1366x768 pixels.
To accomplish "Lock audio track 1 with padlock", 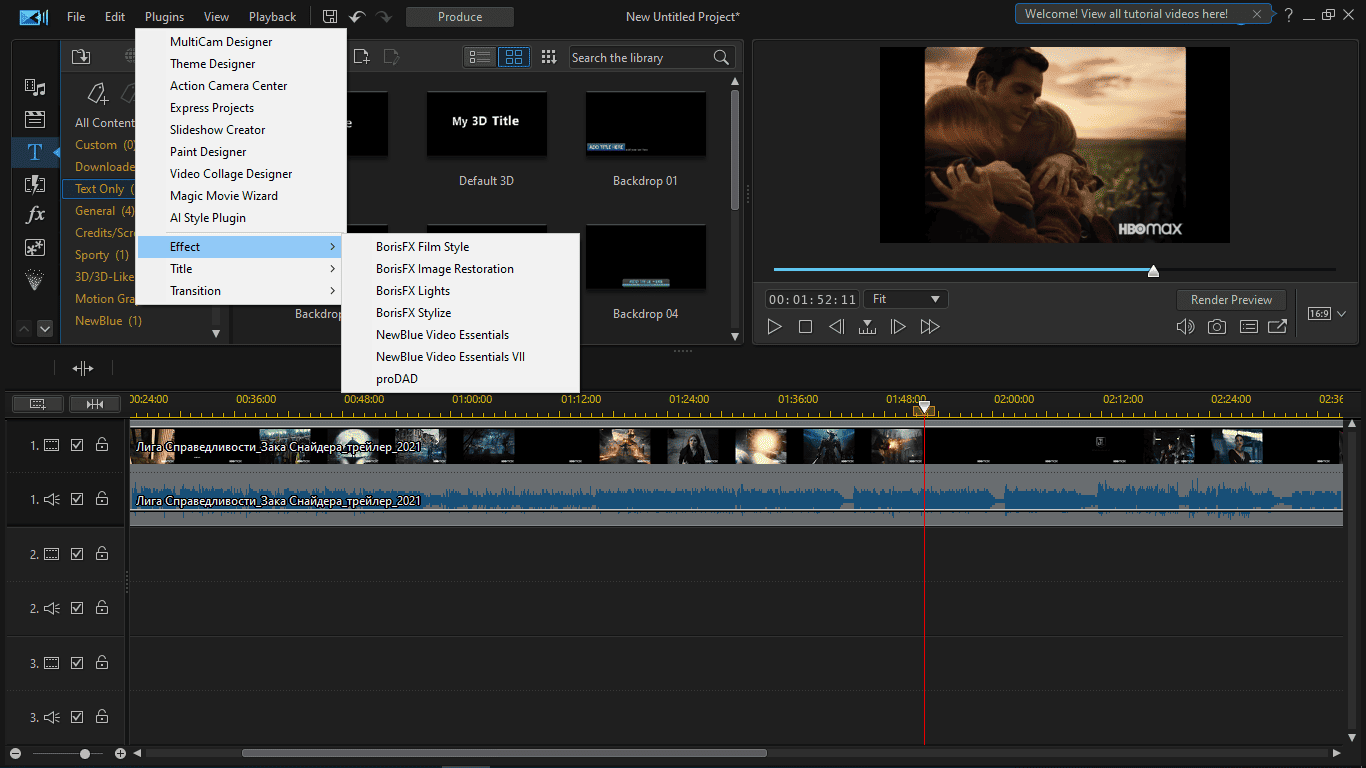I will (102, 499).
